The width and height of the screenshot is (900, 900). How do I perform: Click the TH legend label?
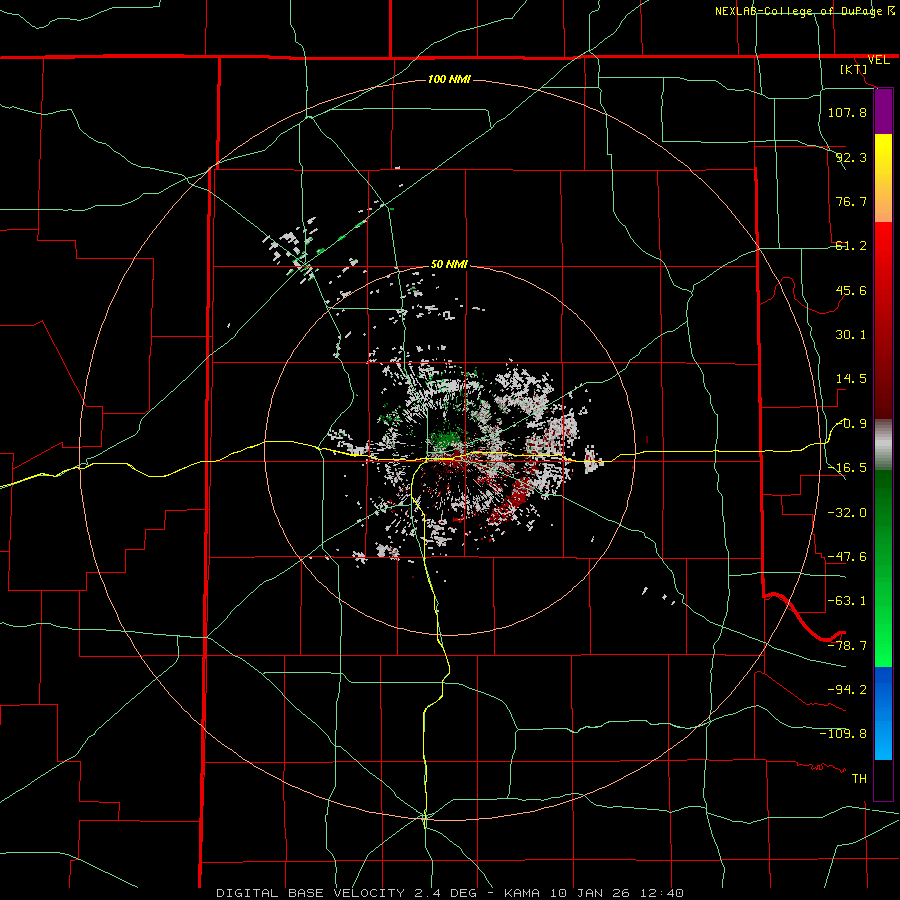[859, 779]
